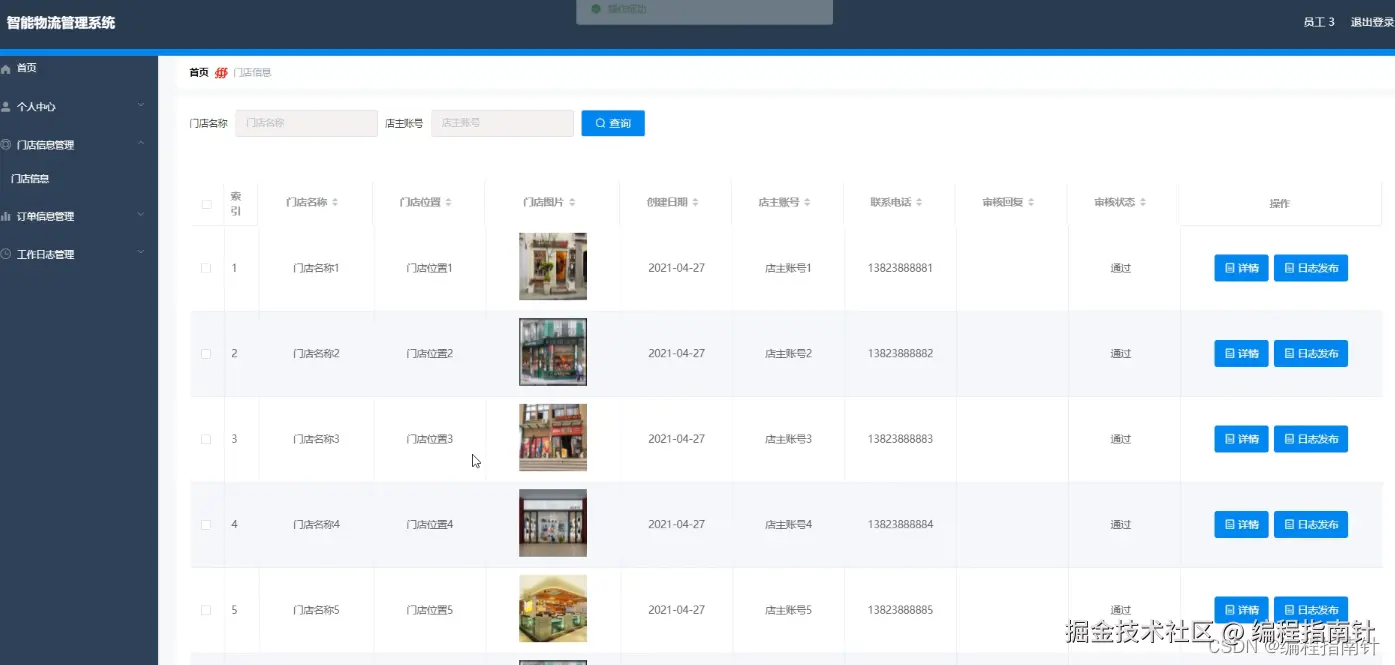
Task: Open the 门店名称3 store image thumbnail
Action: 553,438
